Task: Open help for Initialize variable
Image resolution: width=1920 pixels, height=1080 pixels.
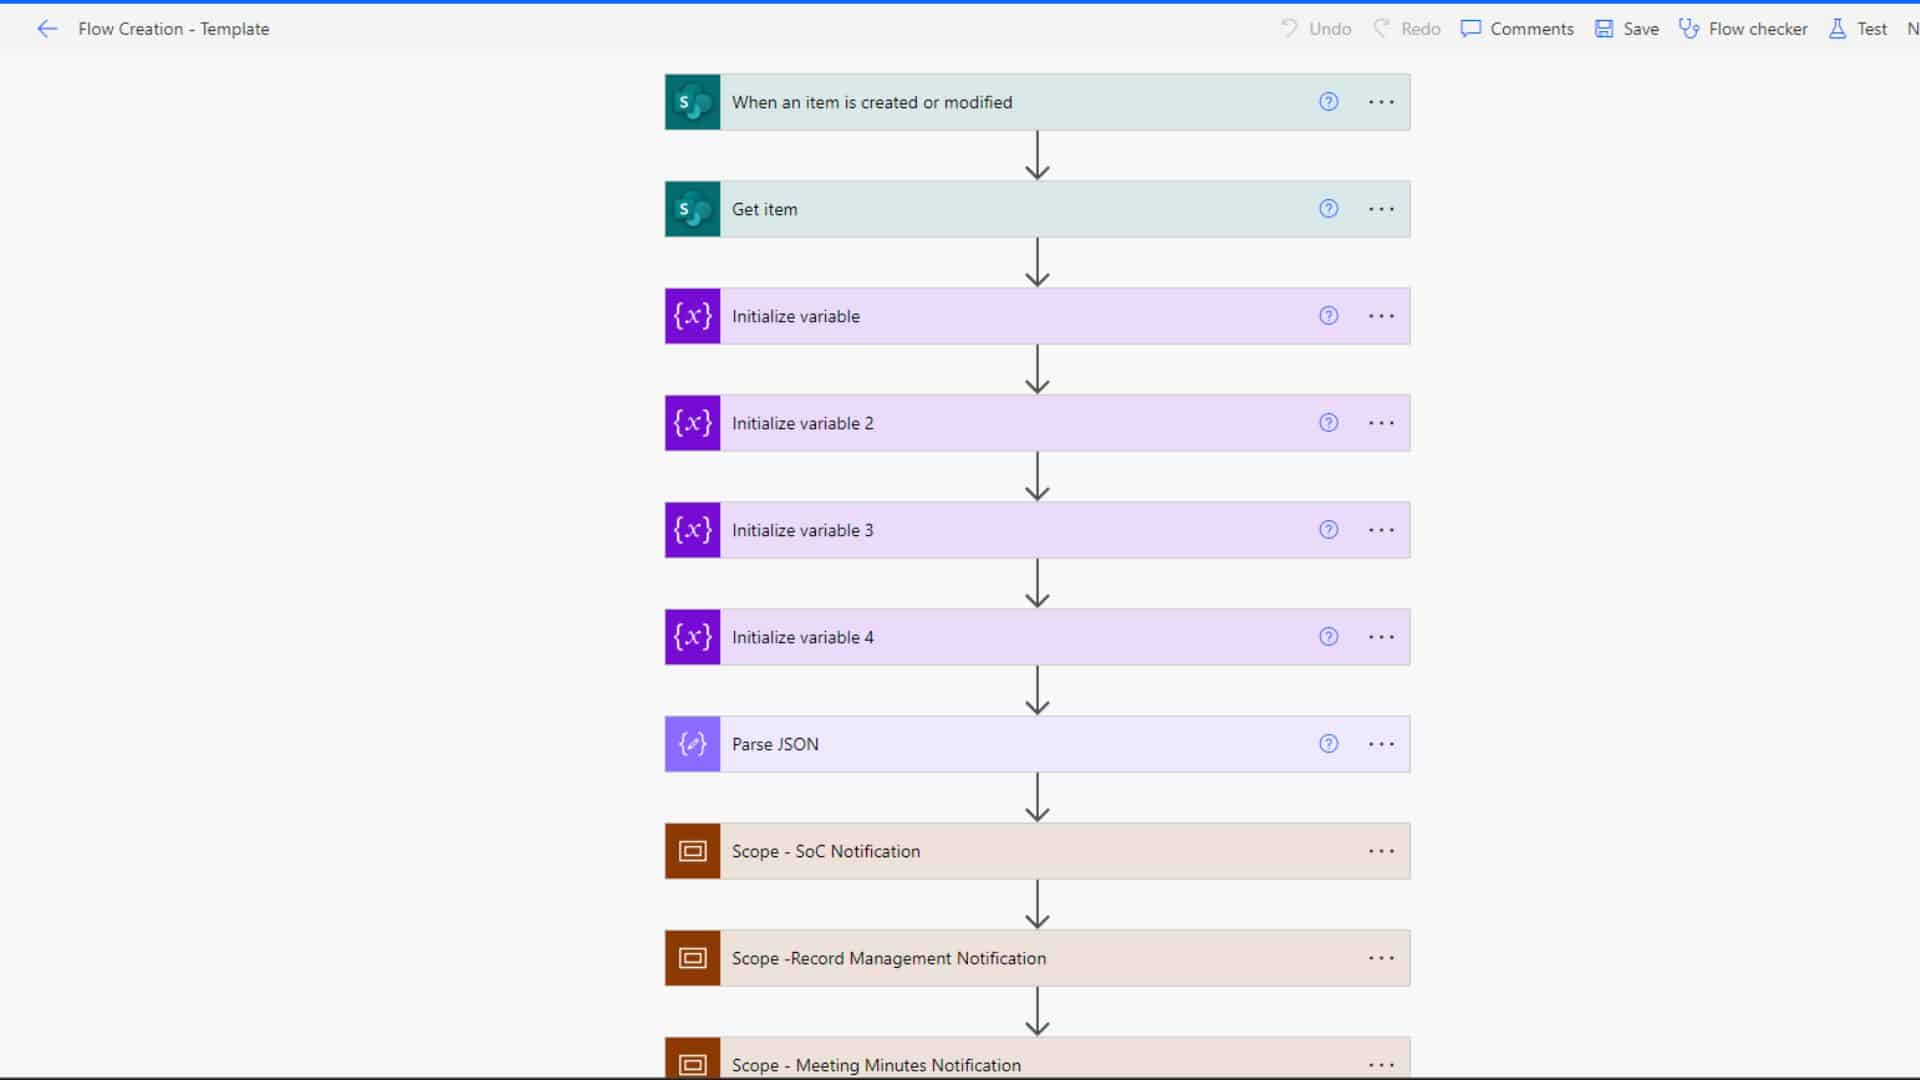Action: 1328,315
